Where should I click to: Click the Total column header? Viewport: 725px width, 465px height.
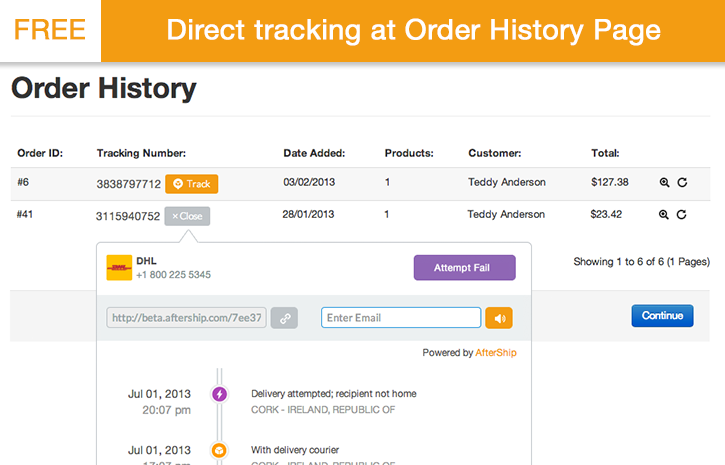click(x=605, y=153)
